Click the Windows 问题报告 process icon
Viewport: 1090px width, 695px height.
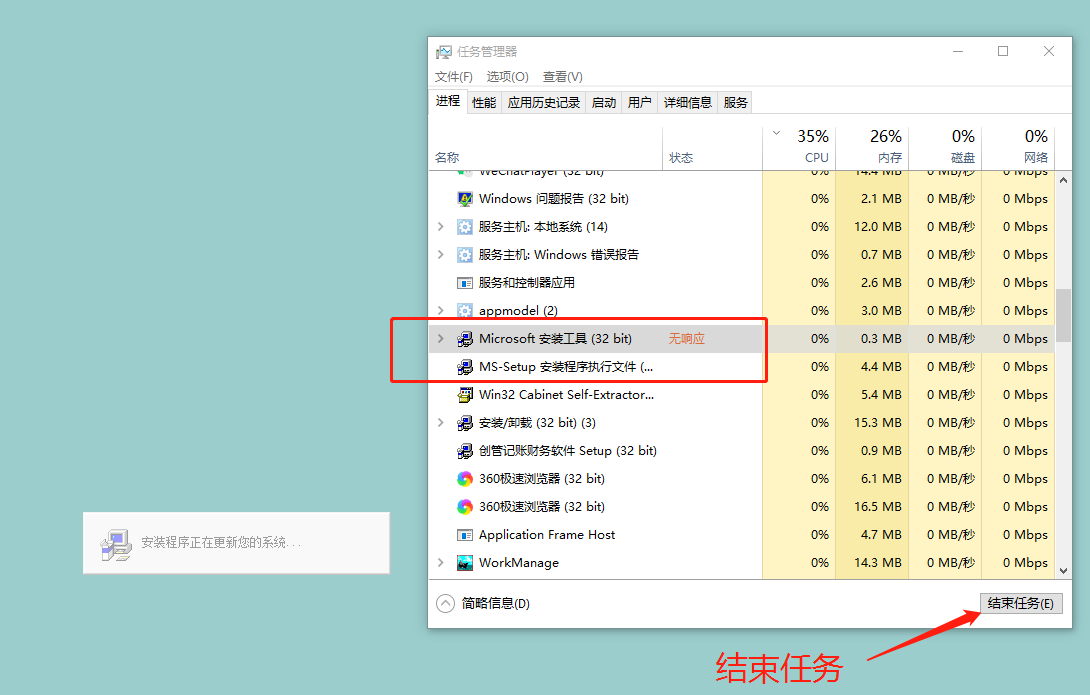465,199
